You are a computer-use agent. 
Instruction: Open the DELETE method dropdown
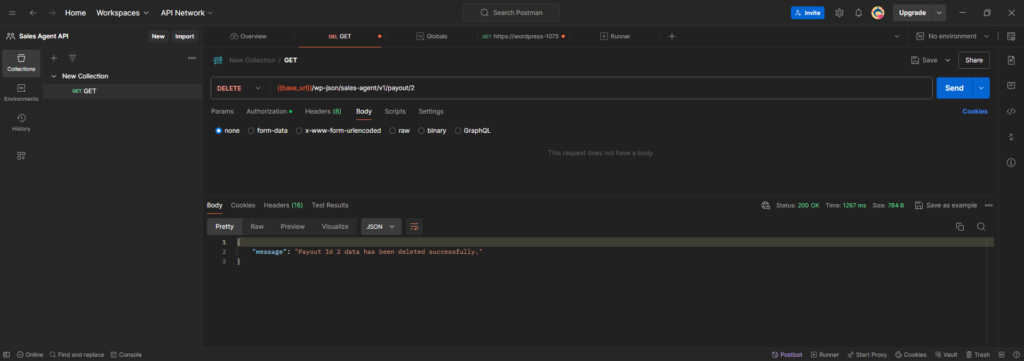tap(240, 88)
